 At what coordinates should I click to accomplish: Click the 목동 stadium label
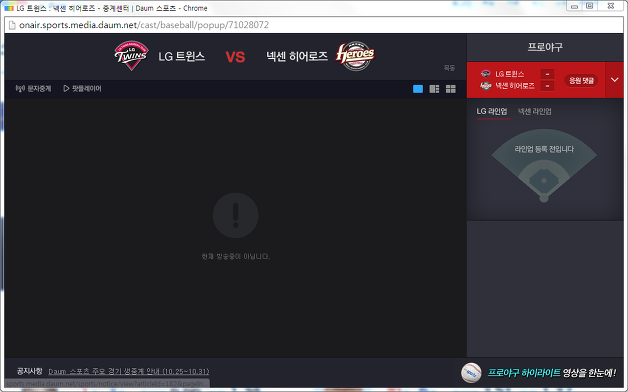point(449,68)
